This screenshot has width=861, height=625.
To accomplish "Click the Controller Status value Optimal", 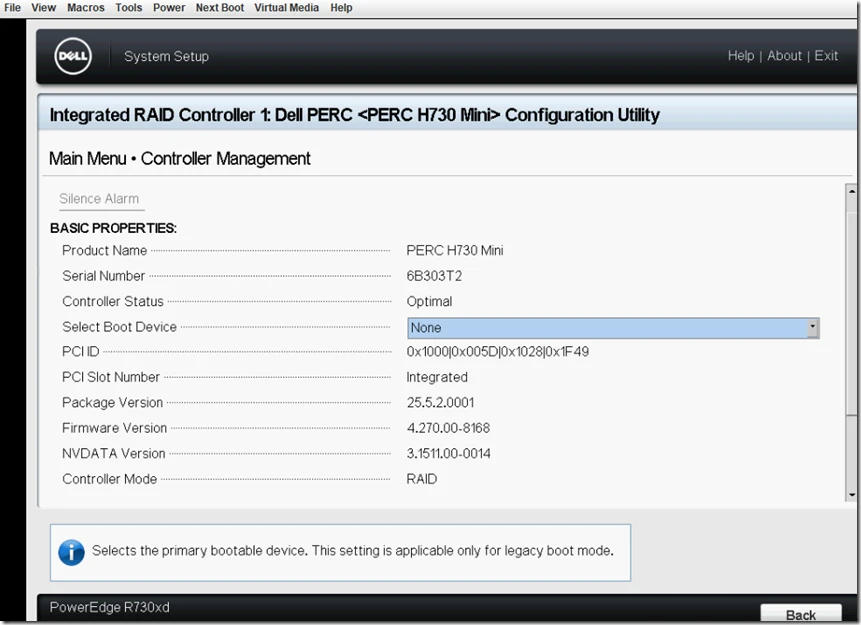I will 429,302.
